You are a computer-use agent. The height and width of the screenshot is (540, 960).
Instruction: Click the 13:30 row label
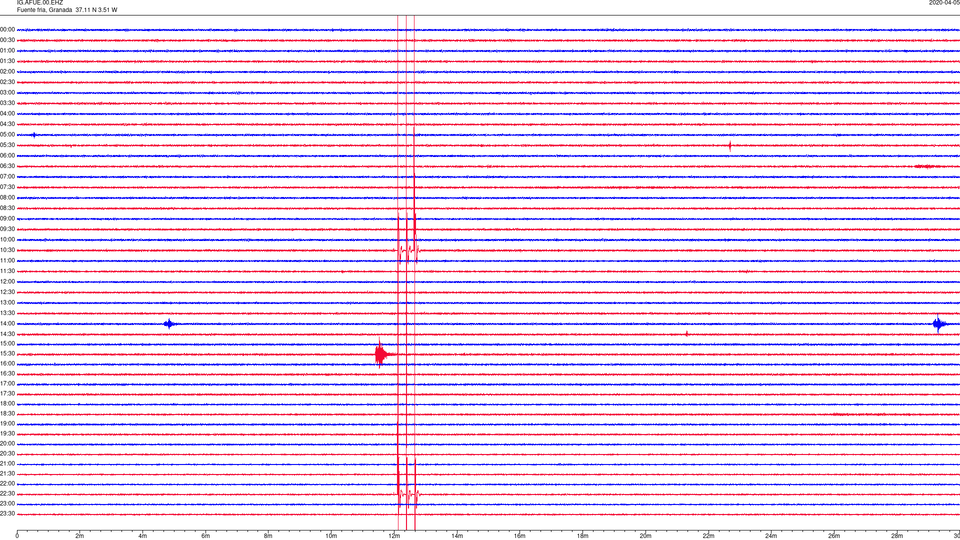(x=7, y=313)
